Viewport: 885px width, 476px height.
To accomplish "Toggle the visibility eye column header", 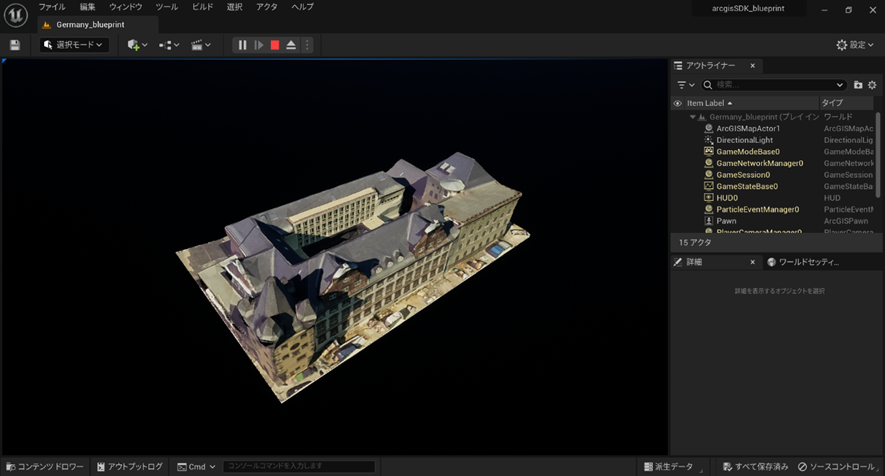I will [x=677, y=103].
